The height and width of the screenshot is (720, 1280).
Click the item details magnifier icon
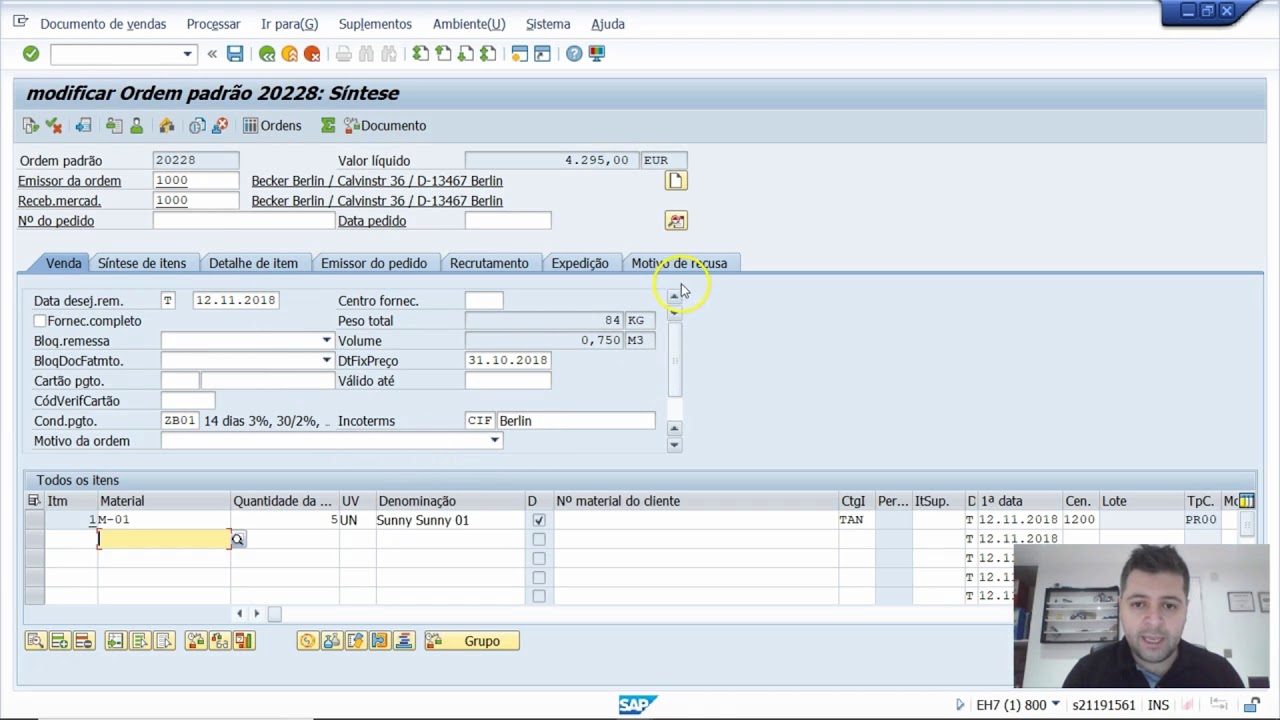click(x=35, y=641)
